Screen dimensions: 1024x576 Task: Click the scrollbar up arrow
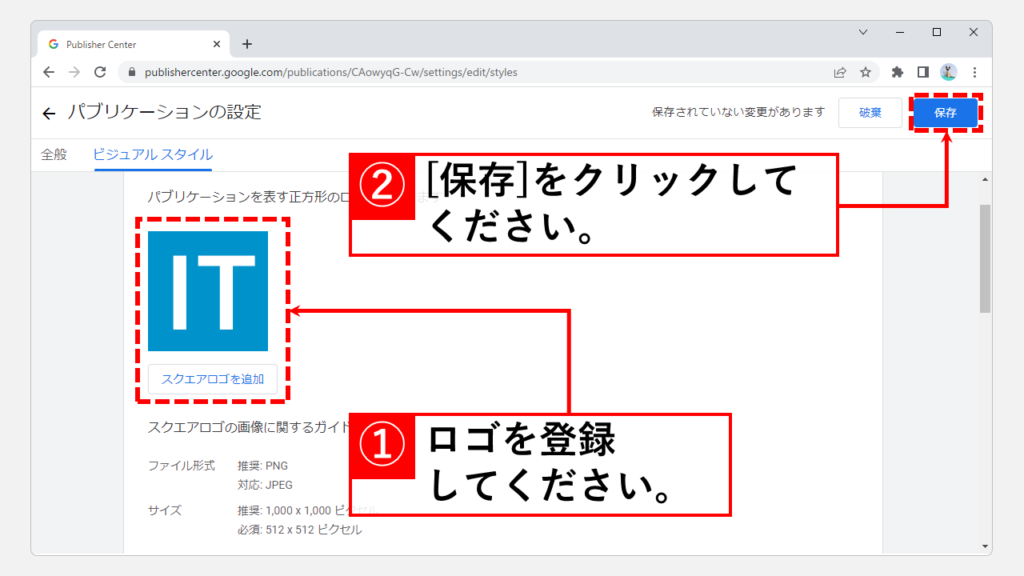coord(985,179)
